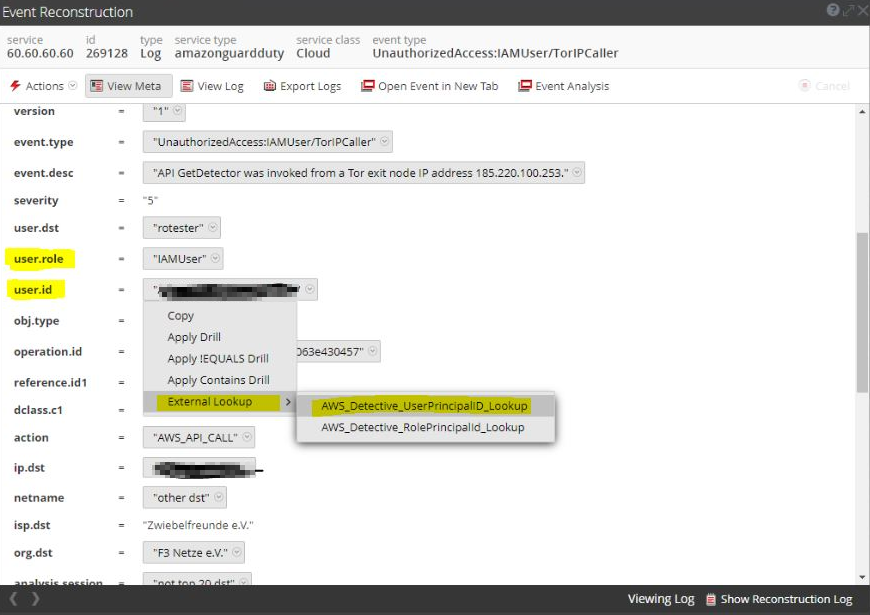870x615 pixels.
Task: Click the blurred ip.dst value box
Action: click(x=199, y=468)
